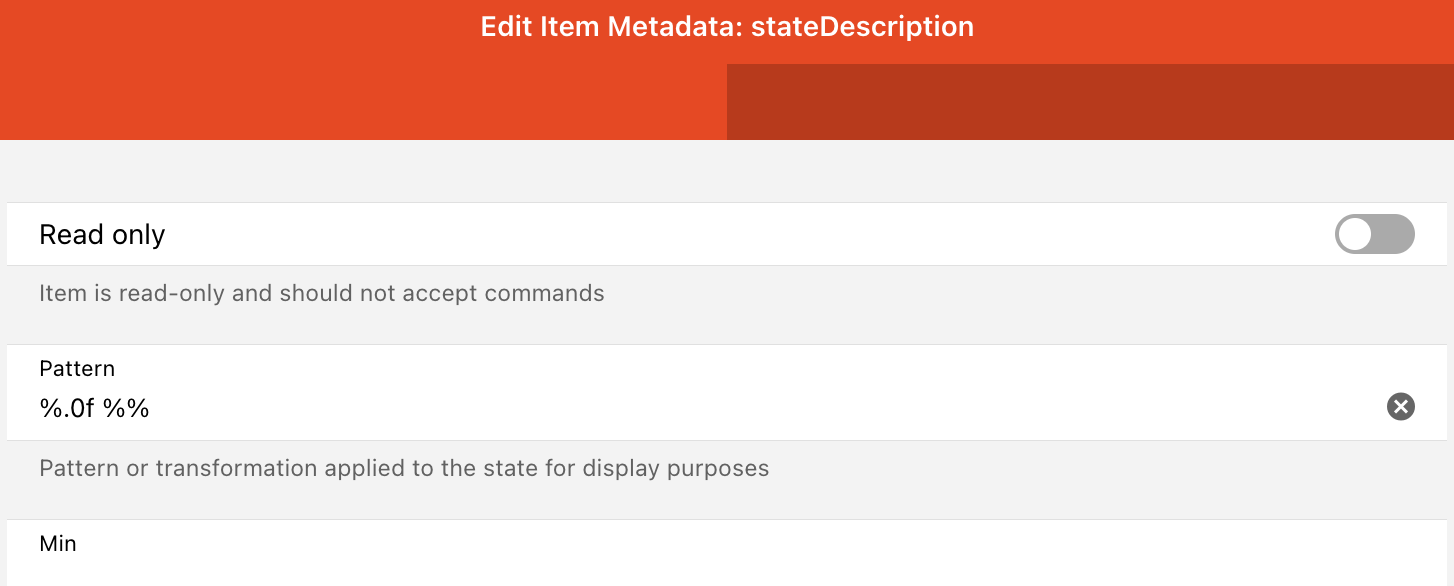Click the "Read only" label text
Screen dimensions: 1454x586
coord(102,235)
